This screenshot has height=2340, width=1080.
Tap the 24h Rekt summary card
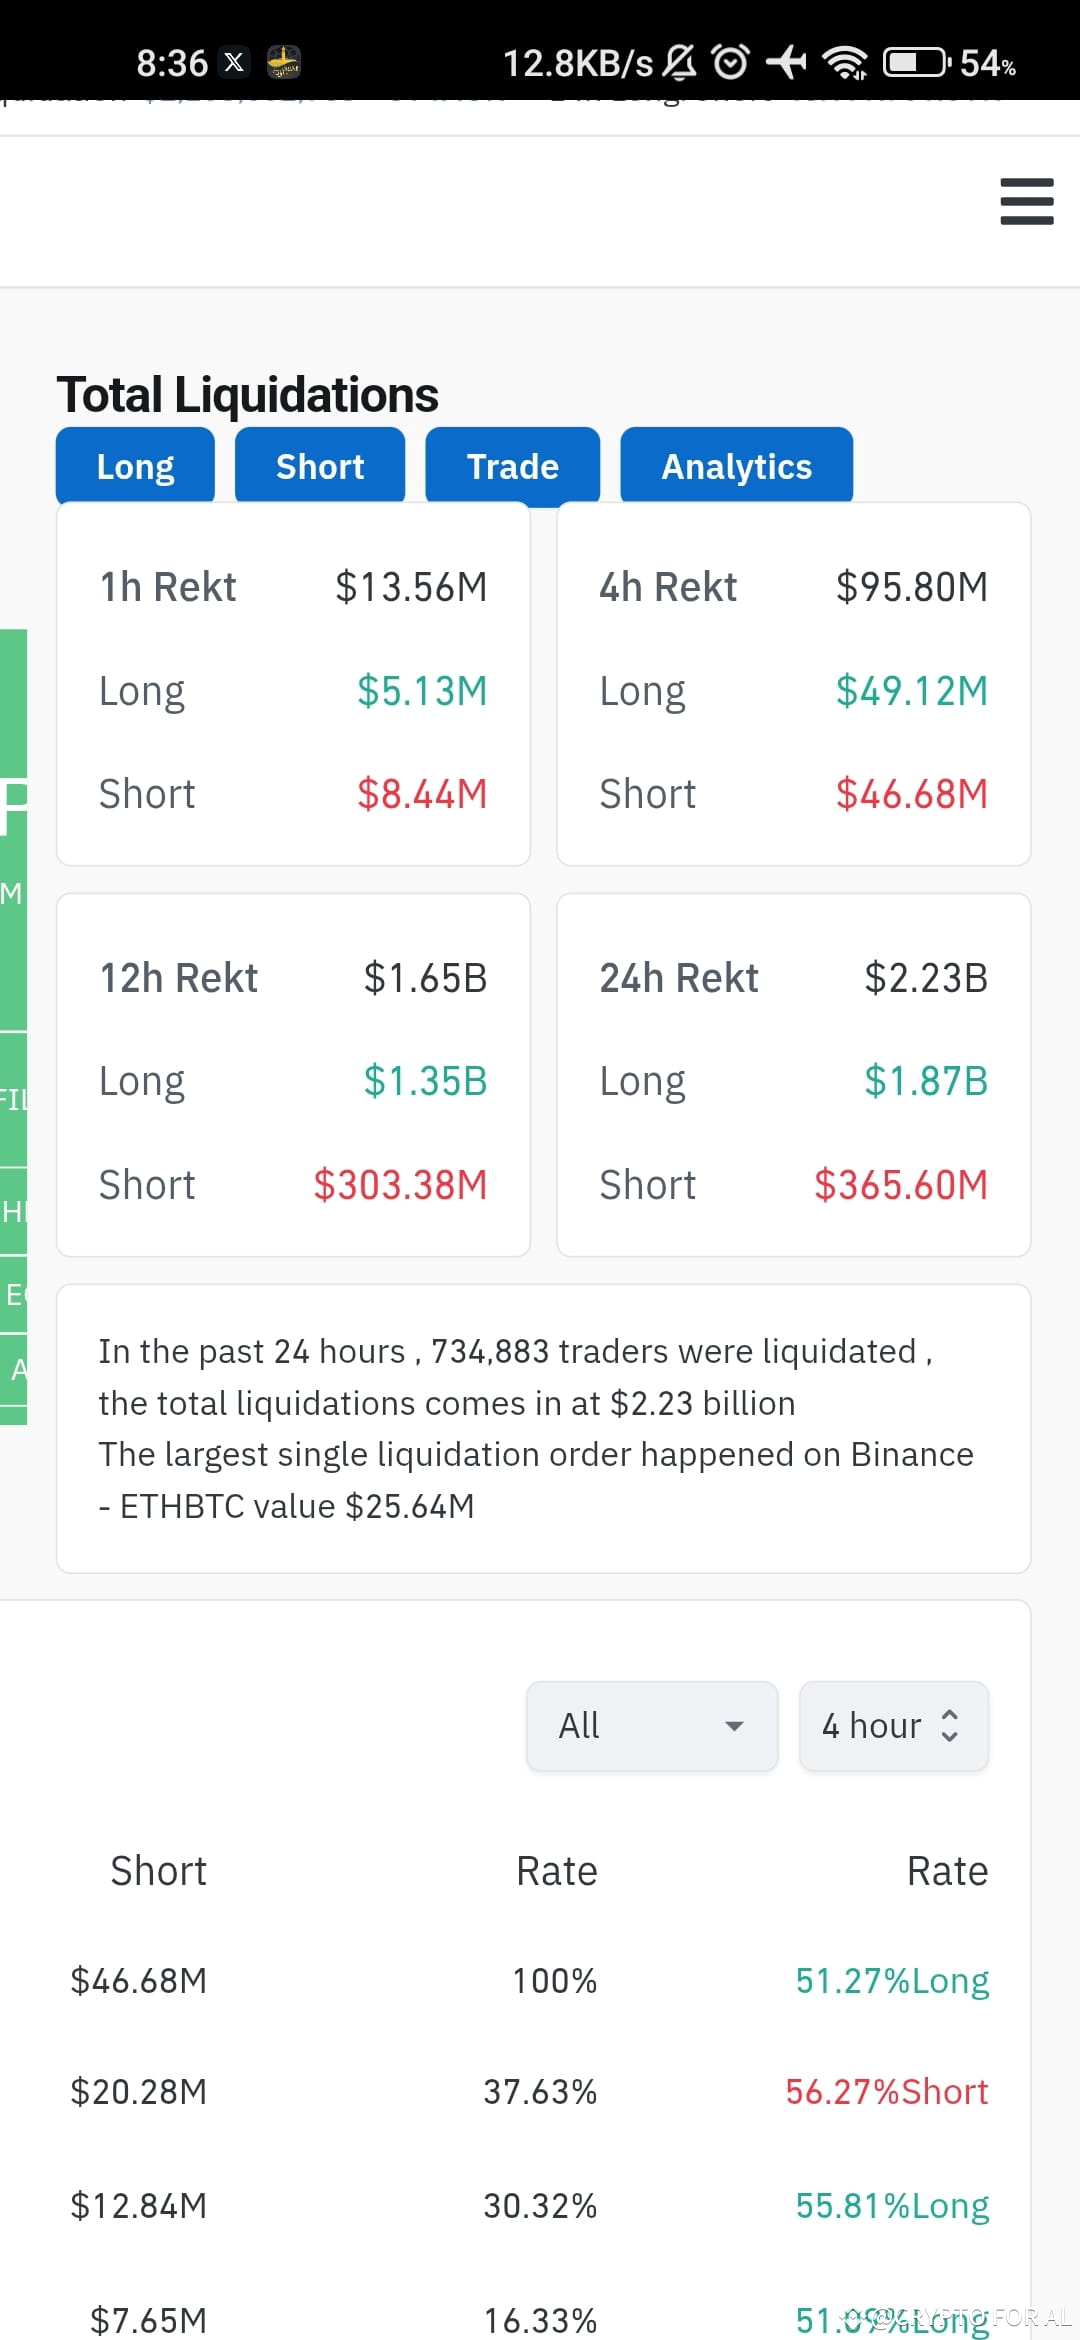point(793,1073)
